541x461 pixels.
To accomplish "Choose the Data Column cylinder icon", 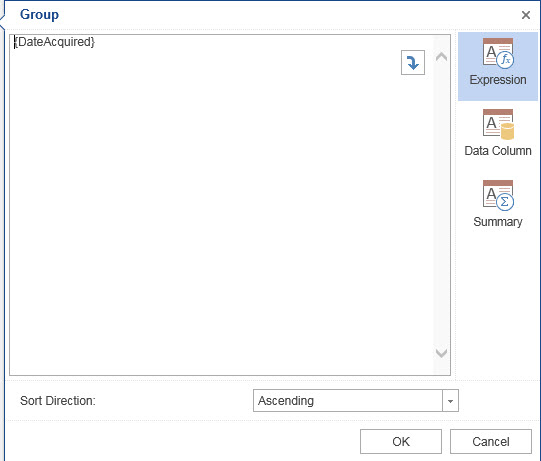I will click(498, 124).
